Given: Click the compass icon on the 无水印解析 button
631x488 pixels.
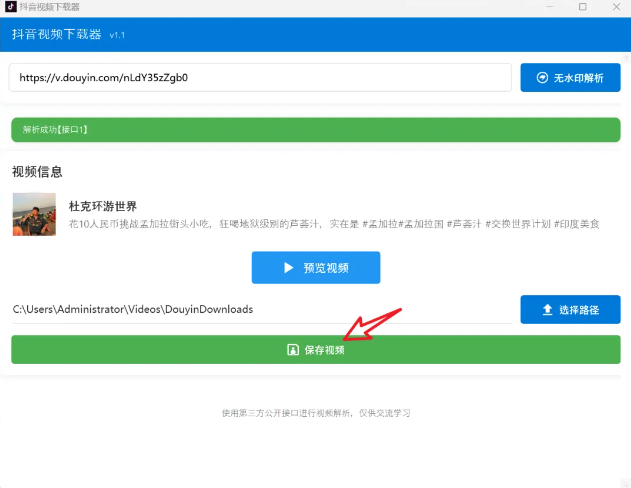Looking at the screenshot, I should pos(542,78).
